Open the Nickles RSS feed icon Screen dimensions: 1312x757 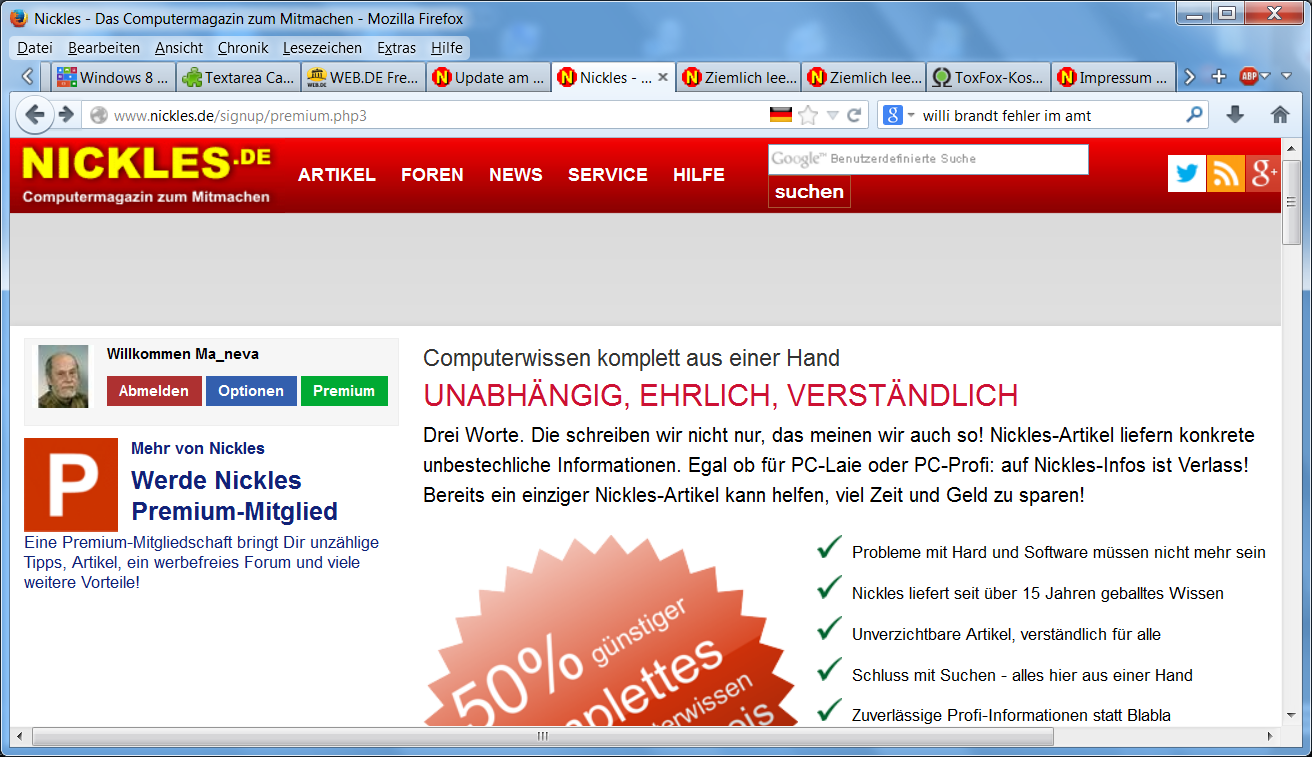coord(1225,174)
